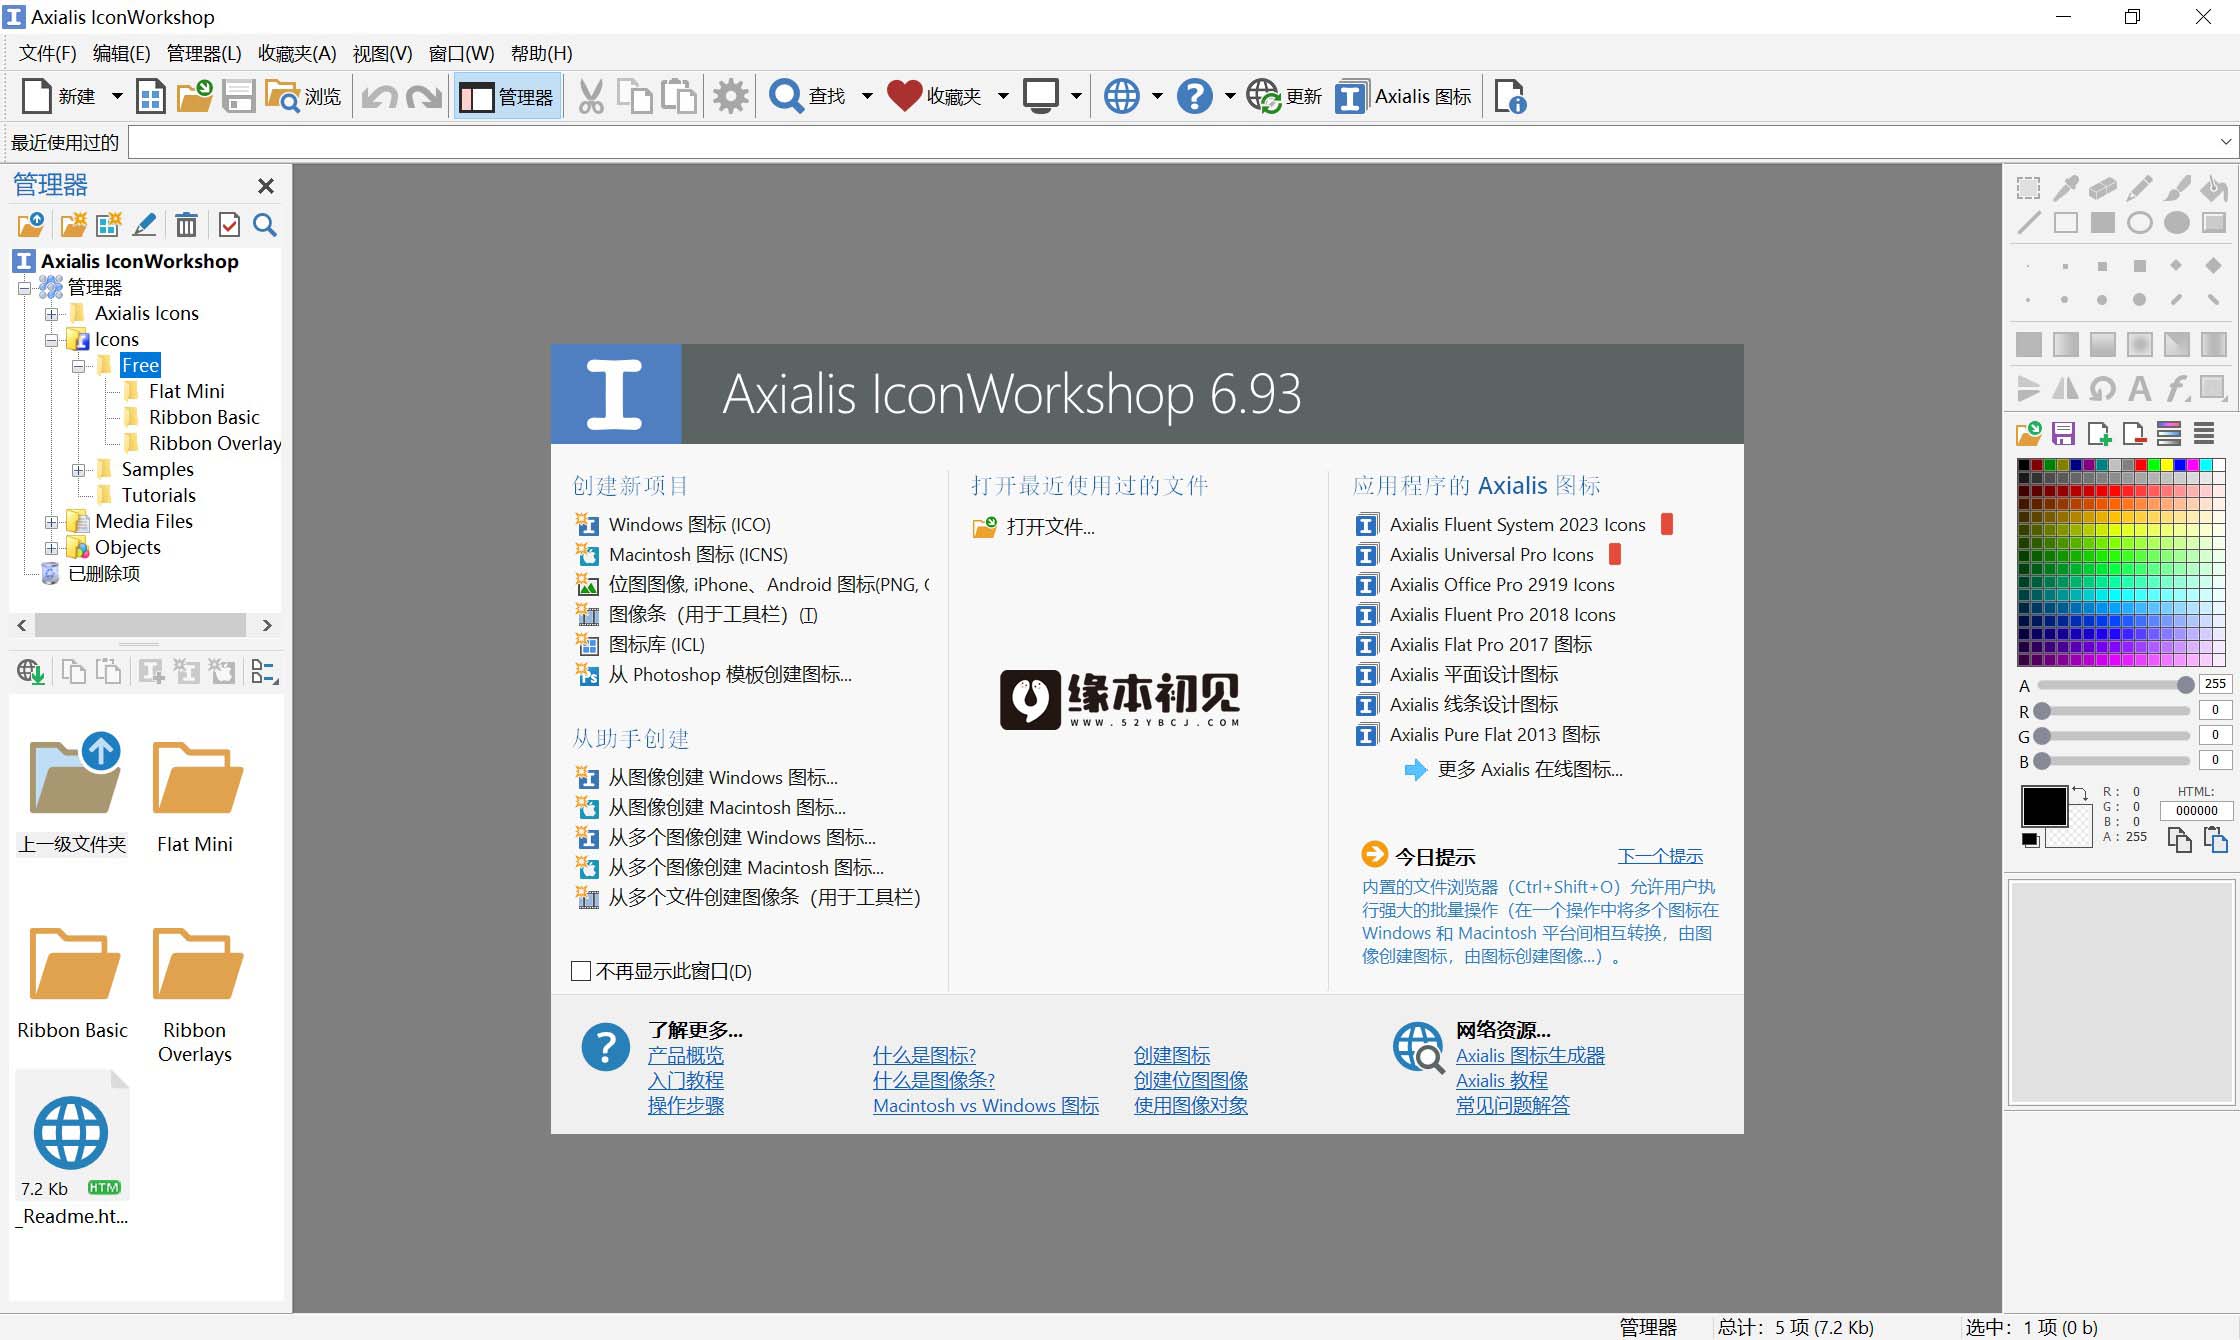2240x1340 pixels.
Task: Select the pencil drawing tool
Action: click(x=2139, y=188)
